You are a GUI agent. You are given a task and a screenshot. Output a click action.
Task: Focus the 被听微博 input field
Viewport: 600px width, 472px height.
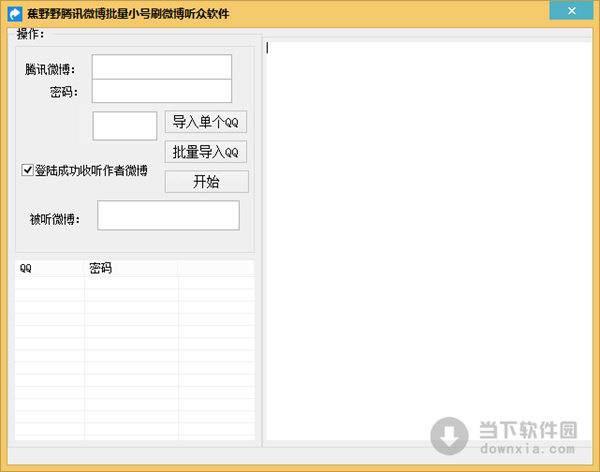pyautogui.click(x=168, y=215)
